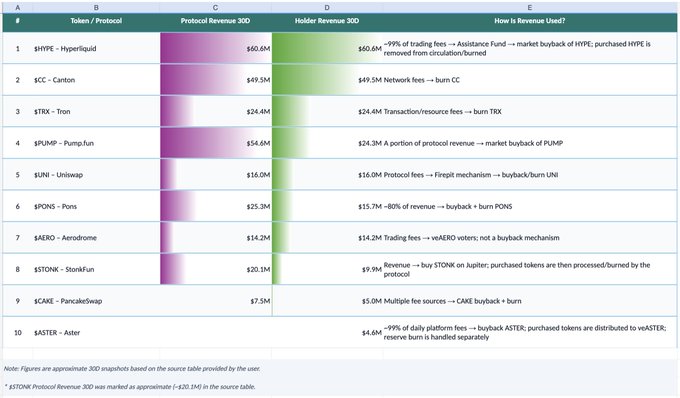Select the '$HYPE – Hyperliquid' cell
680x398 pixels.
click(96, 48)
